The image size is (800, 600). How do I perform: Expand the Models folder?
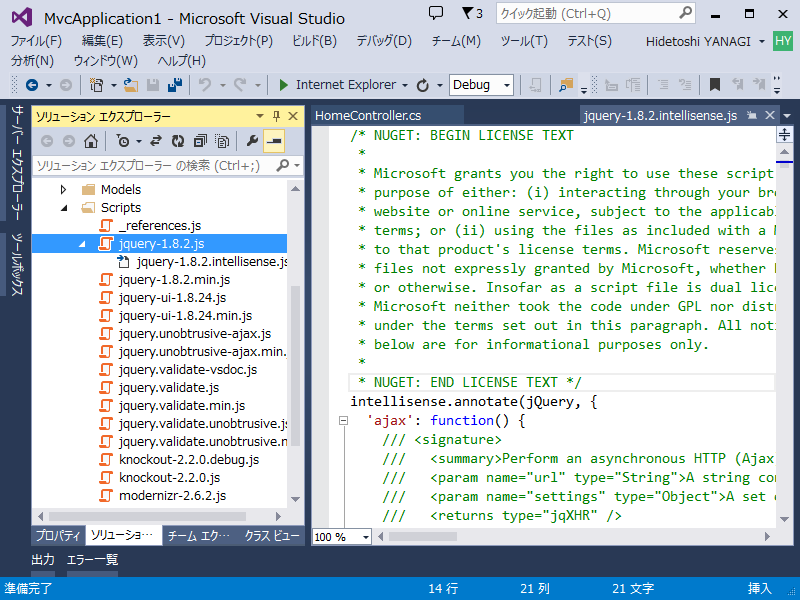[x=63, y=190]
